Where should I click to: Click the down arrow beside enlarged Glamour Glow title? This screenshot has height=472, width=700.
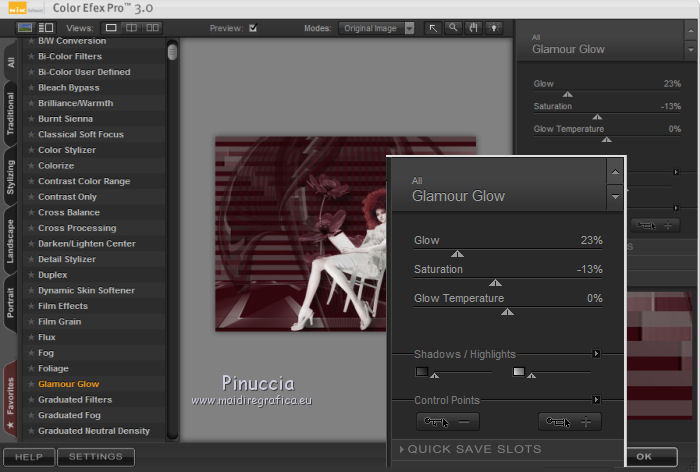coord(615,197)
